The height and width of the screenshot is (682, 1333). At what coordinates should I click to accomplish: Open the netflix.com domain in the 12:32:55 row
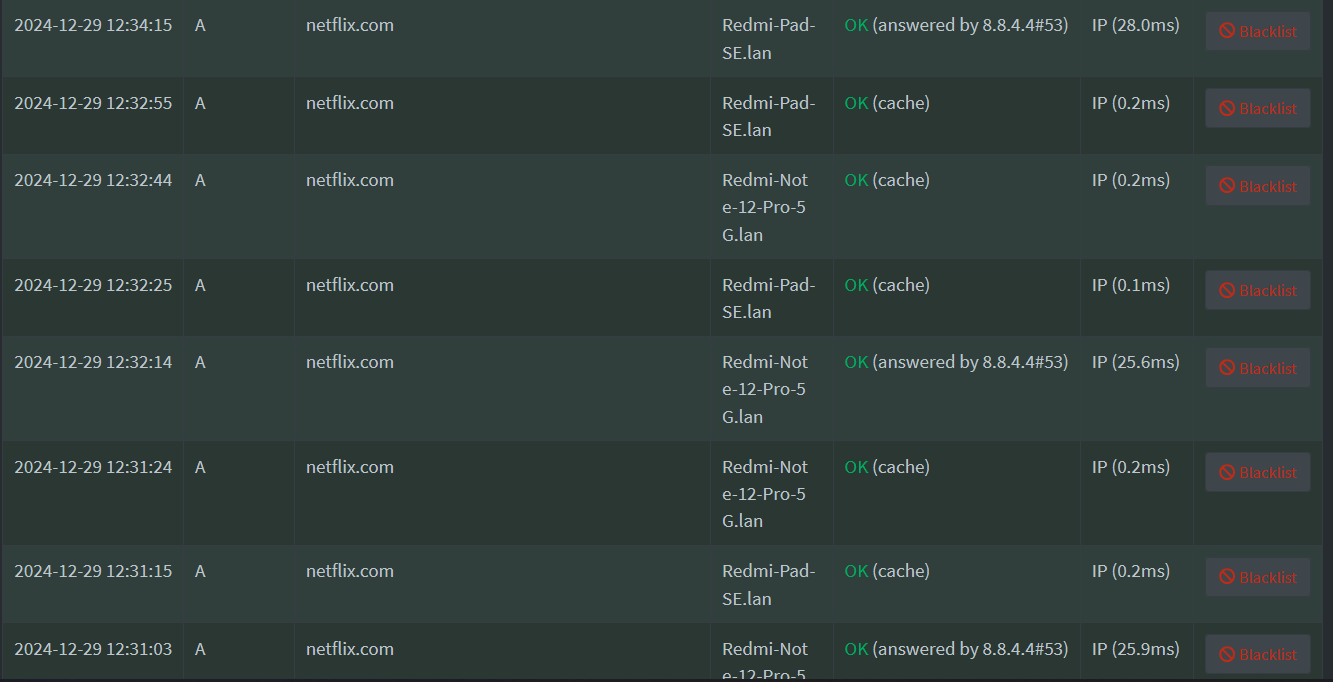[x=350, y=103]
